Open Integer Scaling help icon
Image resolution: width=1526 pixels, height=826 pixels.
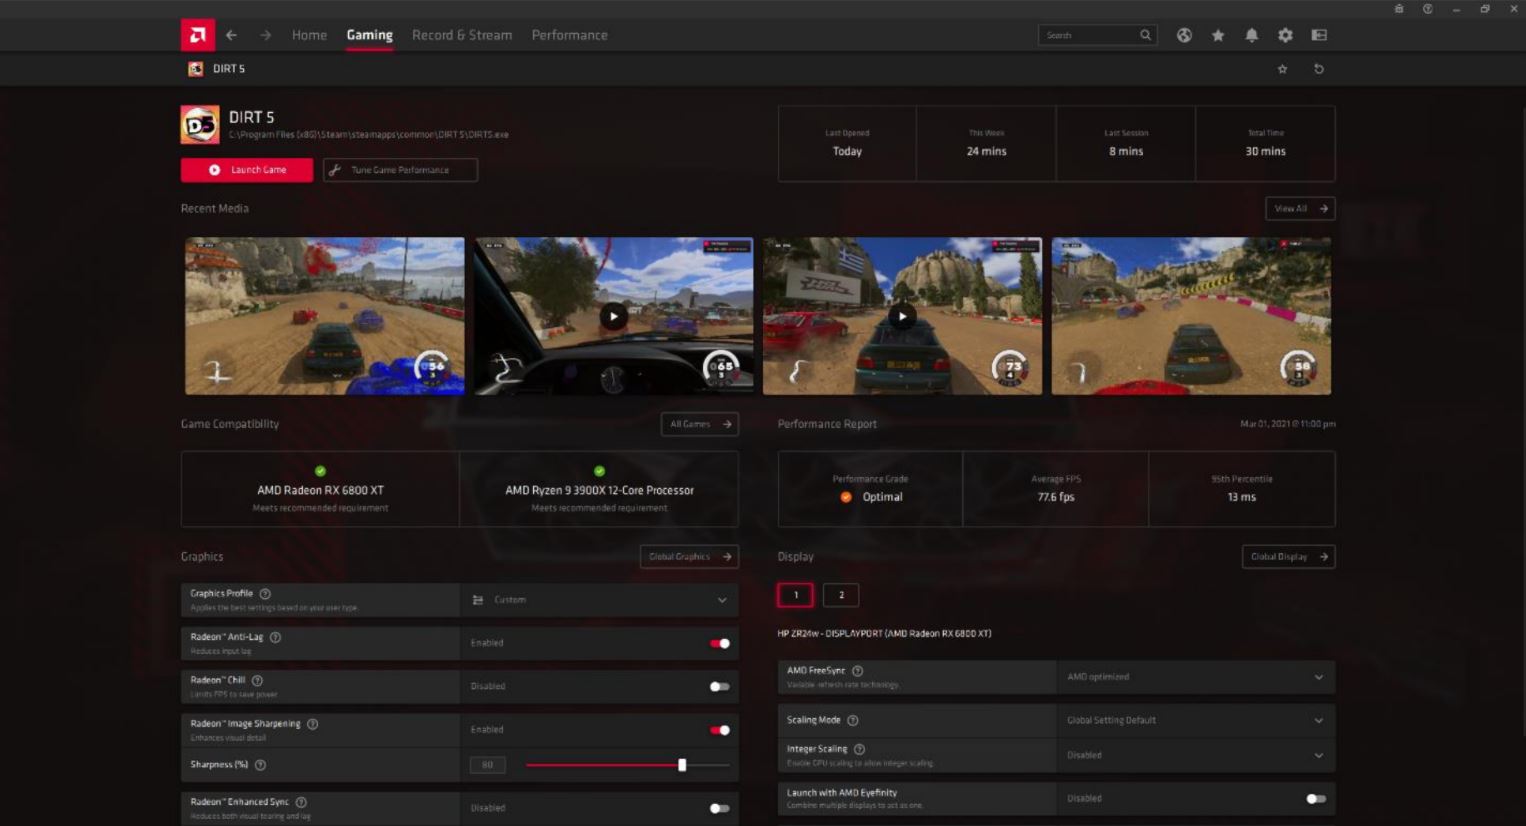tap(859, 749)
